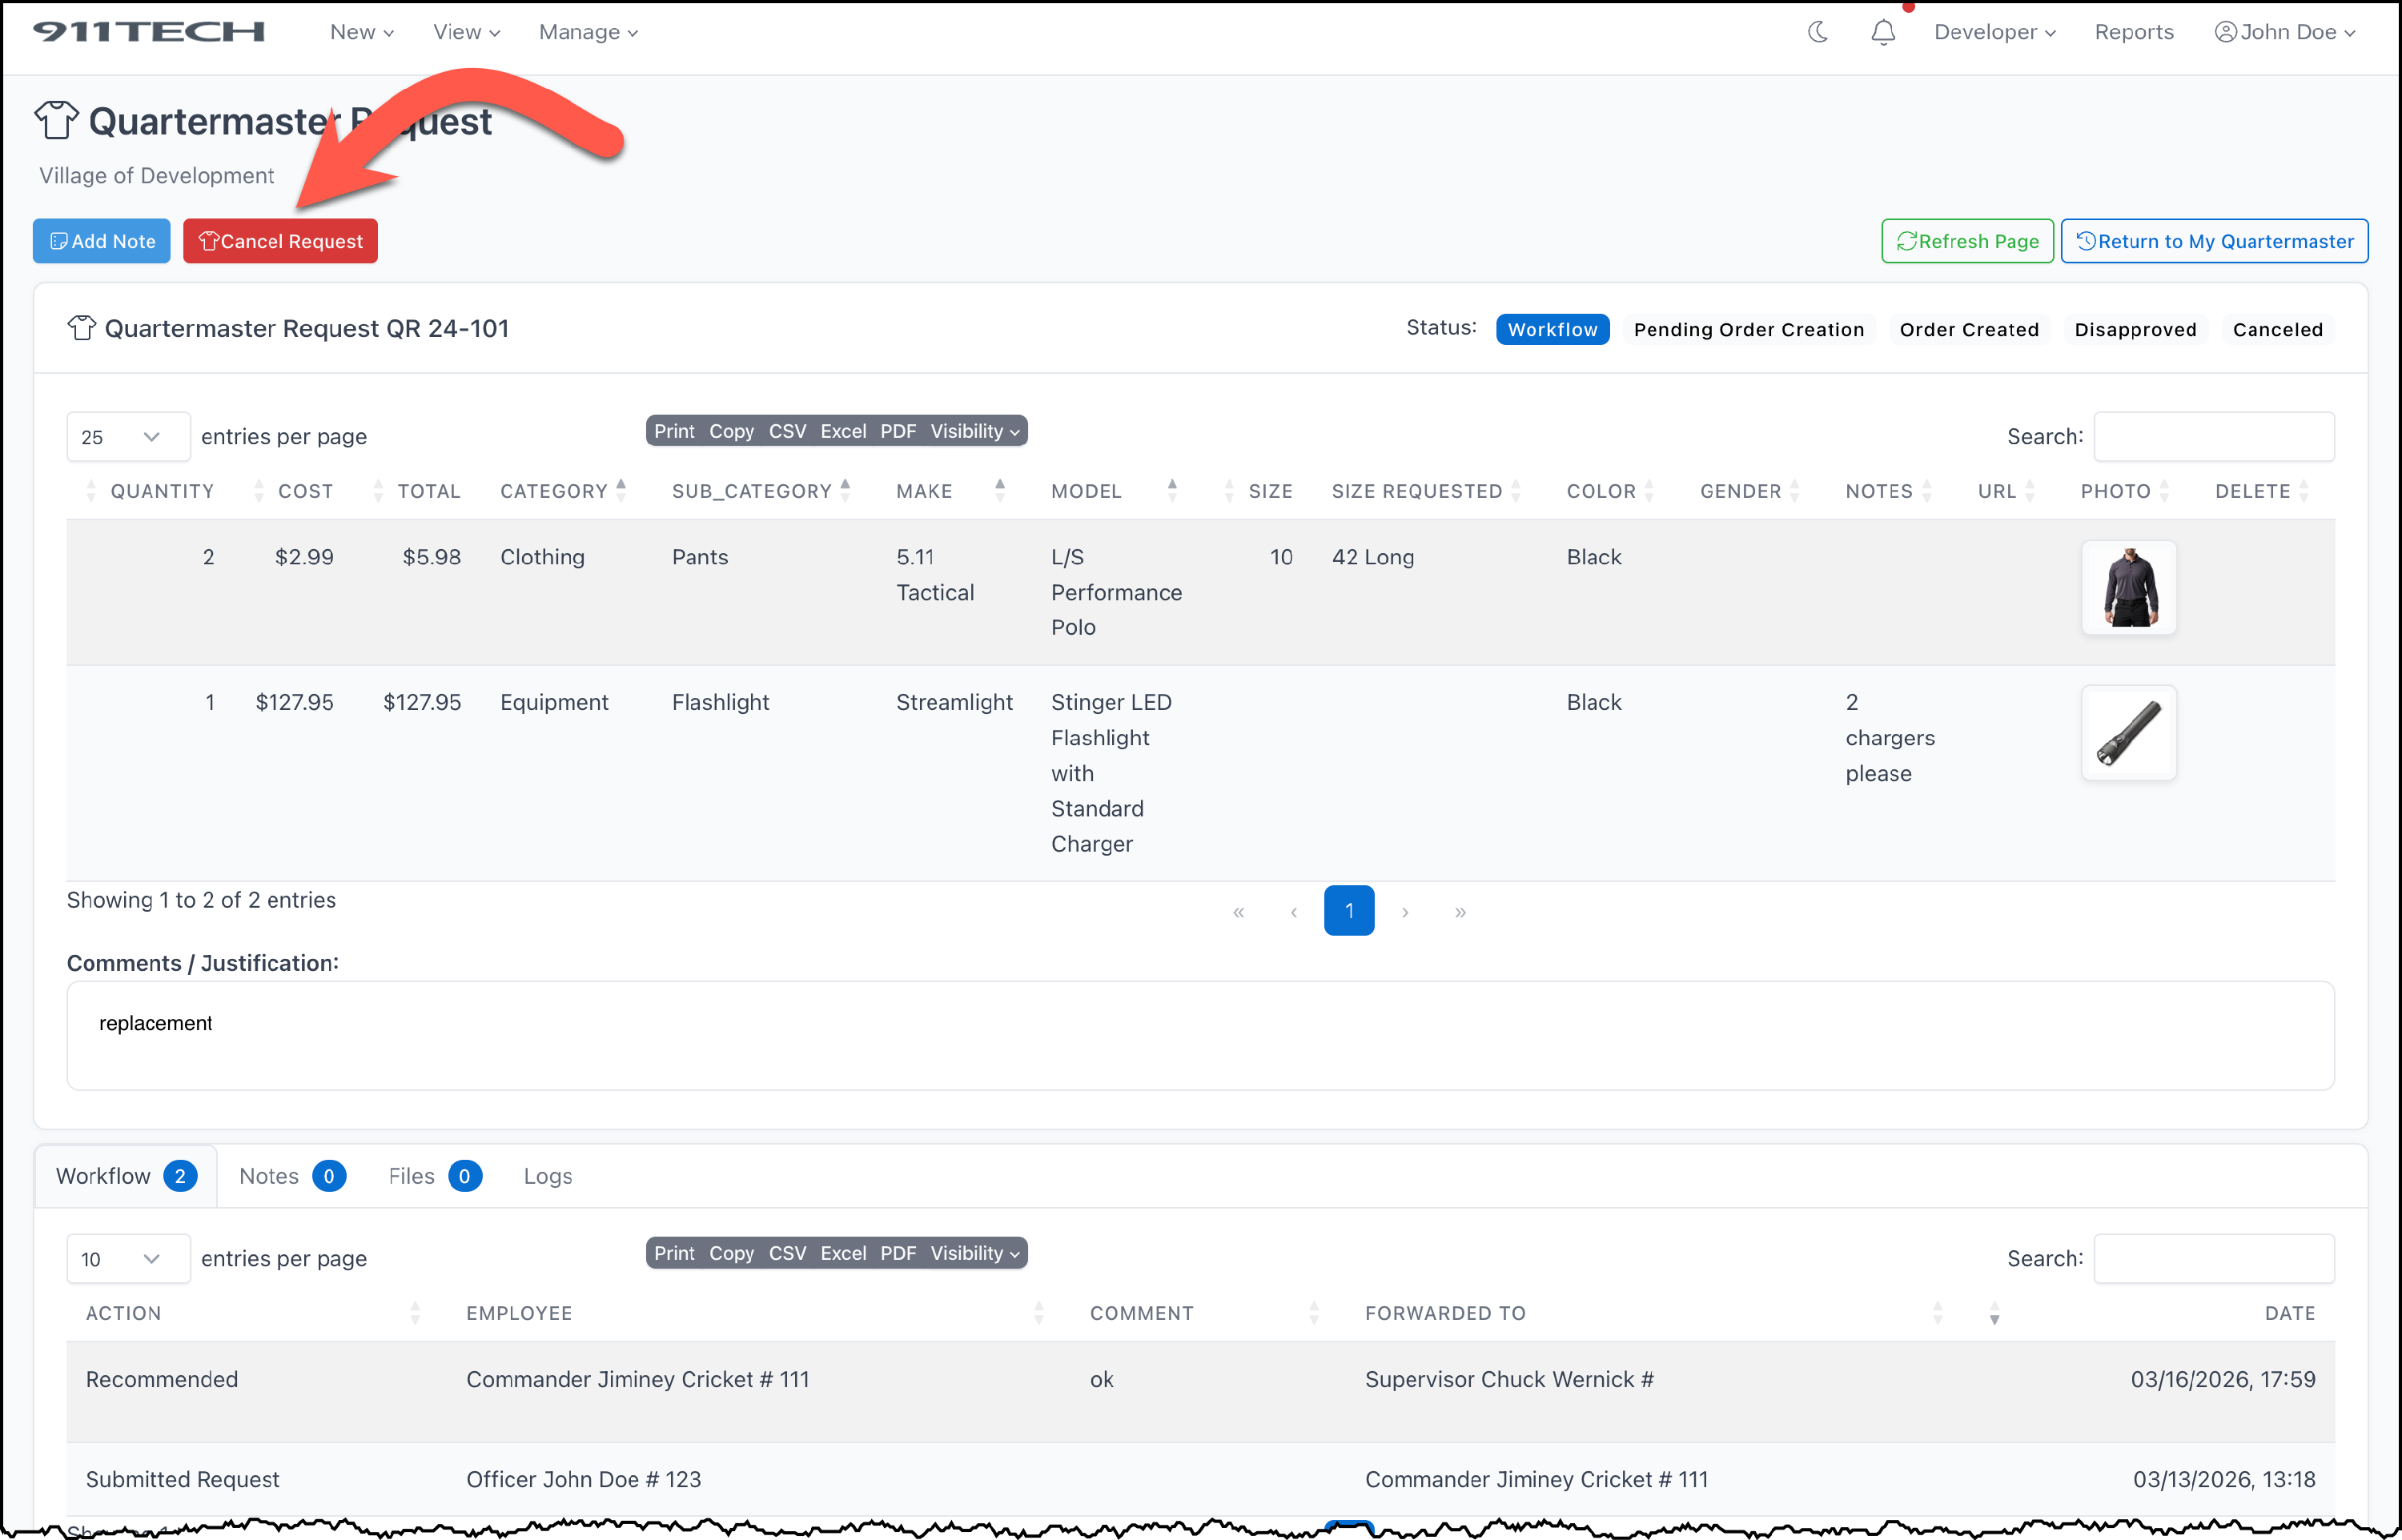Screen dimensions: 2402x1540
Task: Click the Cancel Request button
Action: click(280, 241)
